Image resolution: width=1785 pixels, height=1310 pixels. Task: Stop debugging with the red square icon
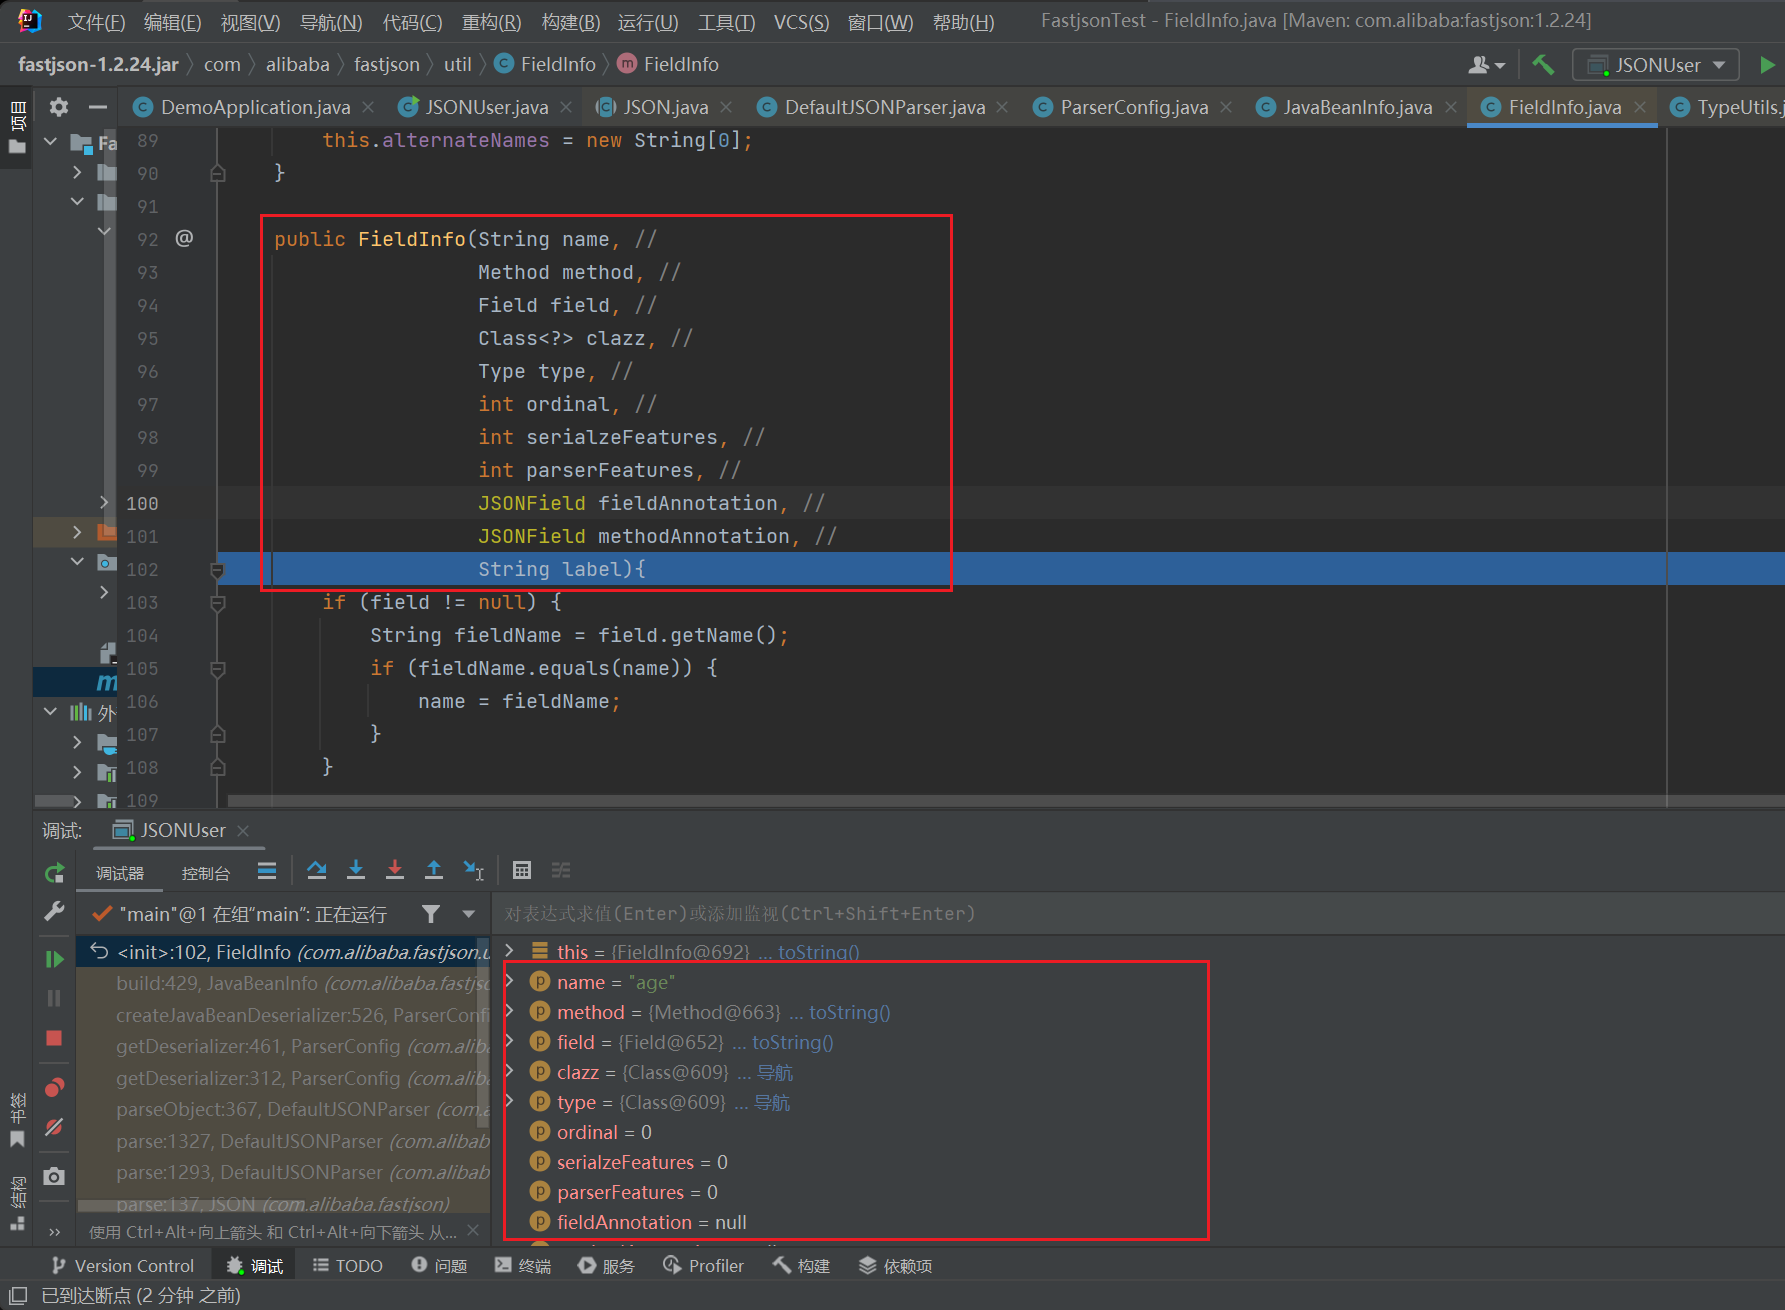pyautogui.click(x=54, y=1038)
